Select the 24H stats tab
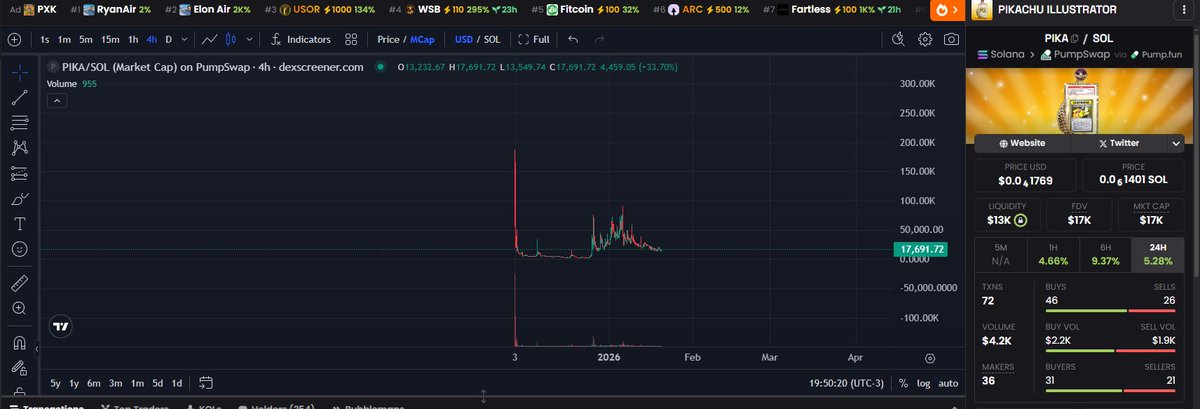 [1157, 255]
